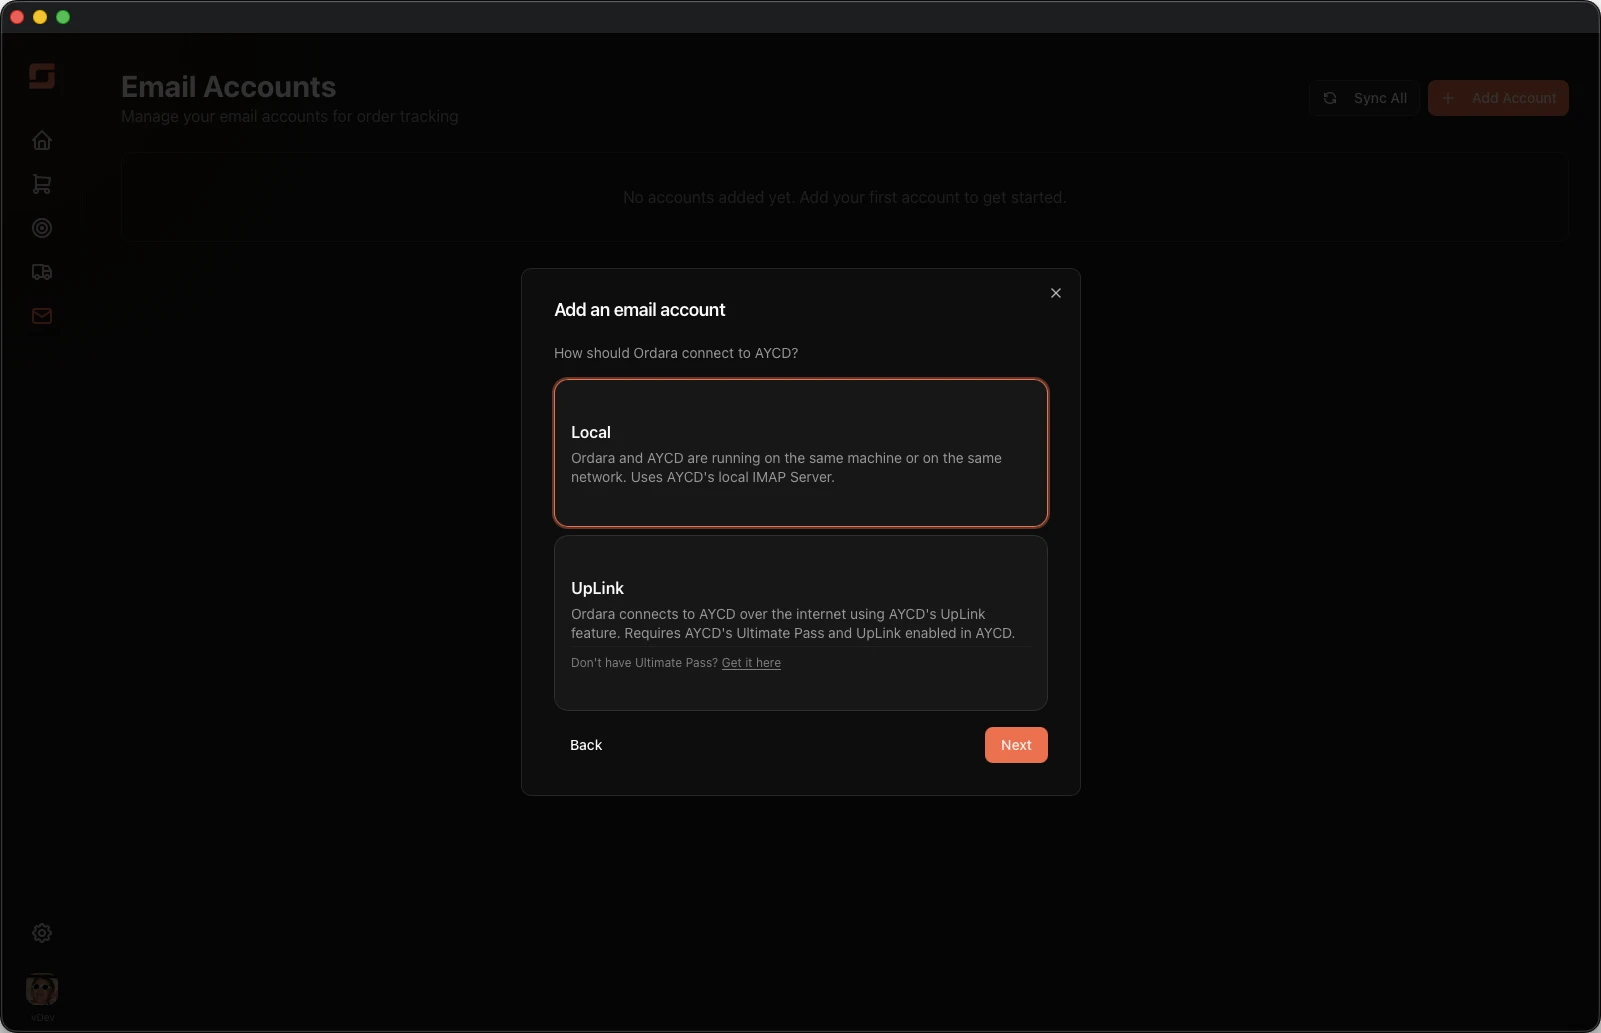The image size is (1601, 1033).
Task: Click the yellow minimize window button
Action: (40, 17)
